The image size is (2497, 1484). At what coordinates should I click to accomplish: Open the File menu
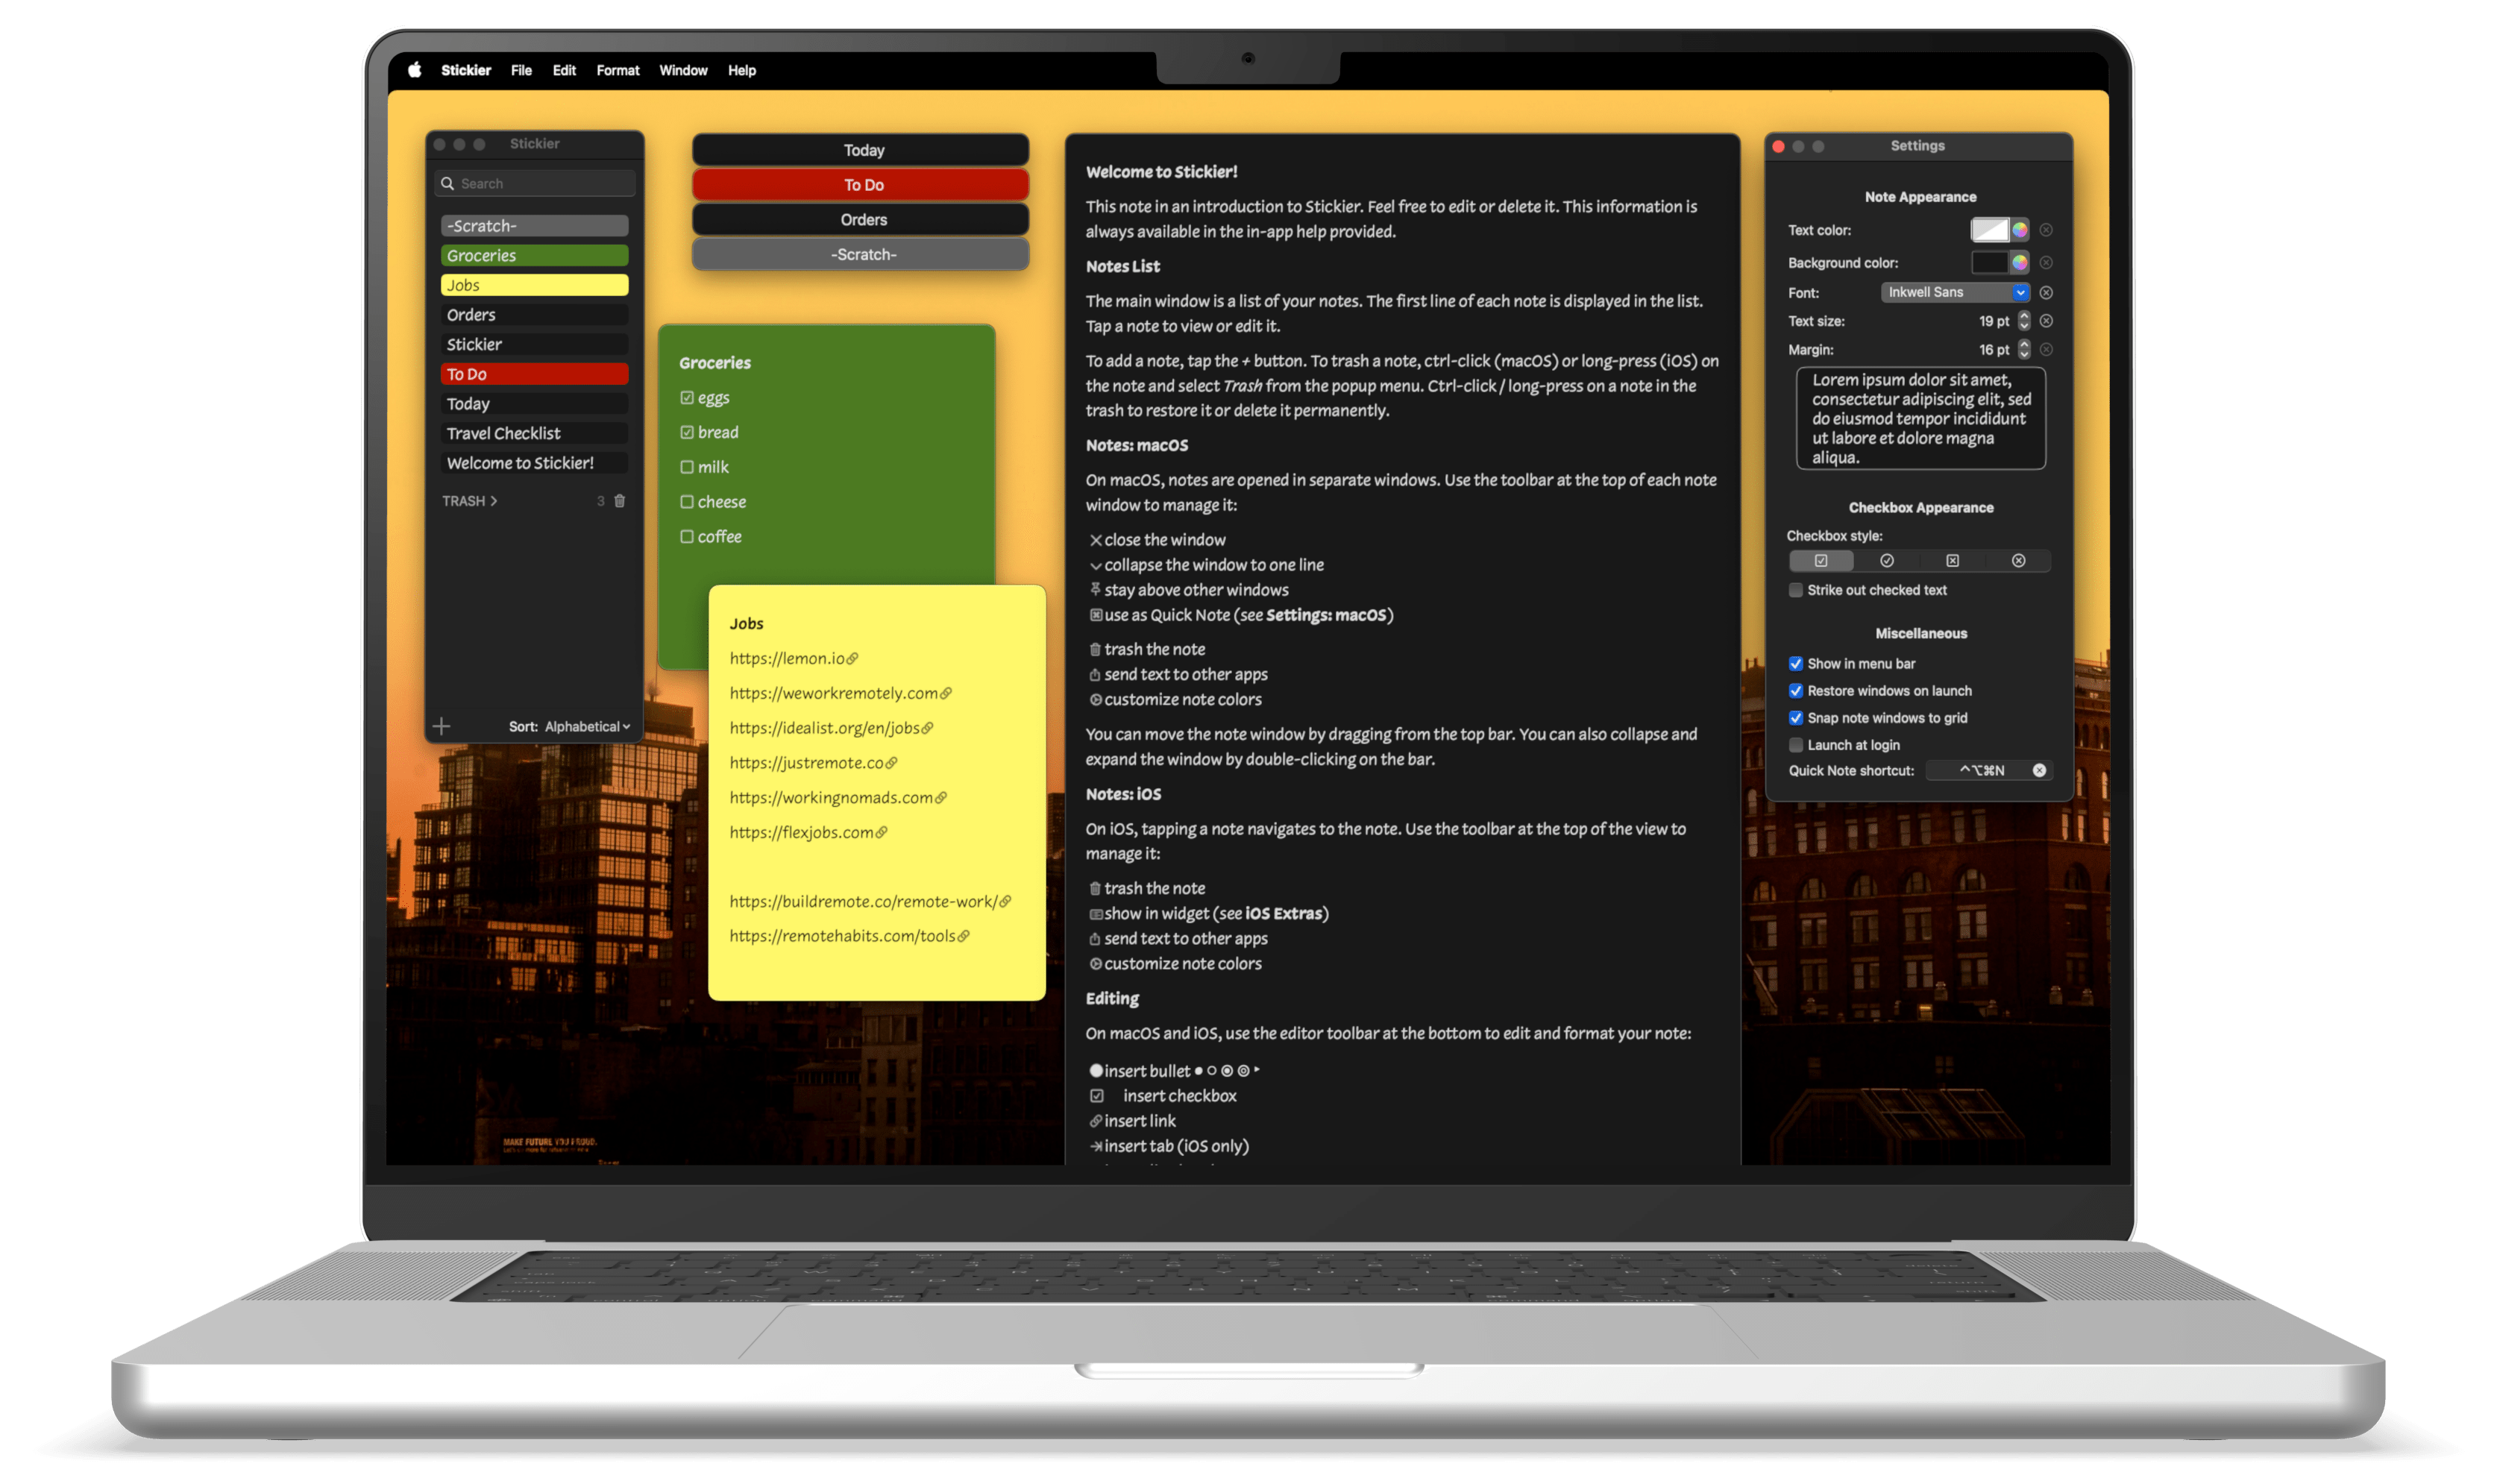(x=521, y=70)
